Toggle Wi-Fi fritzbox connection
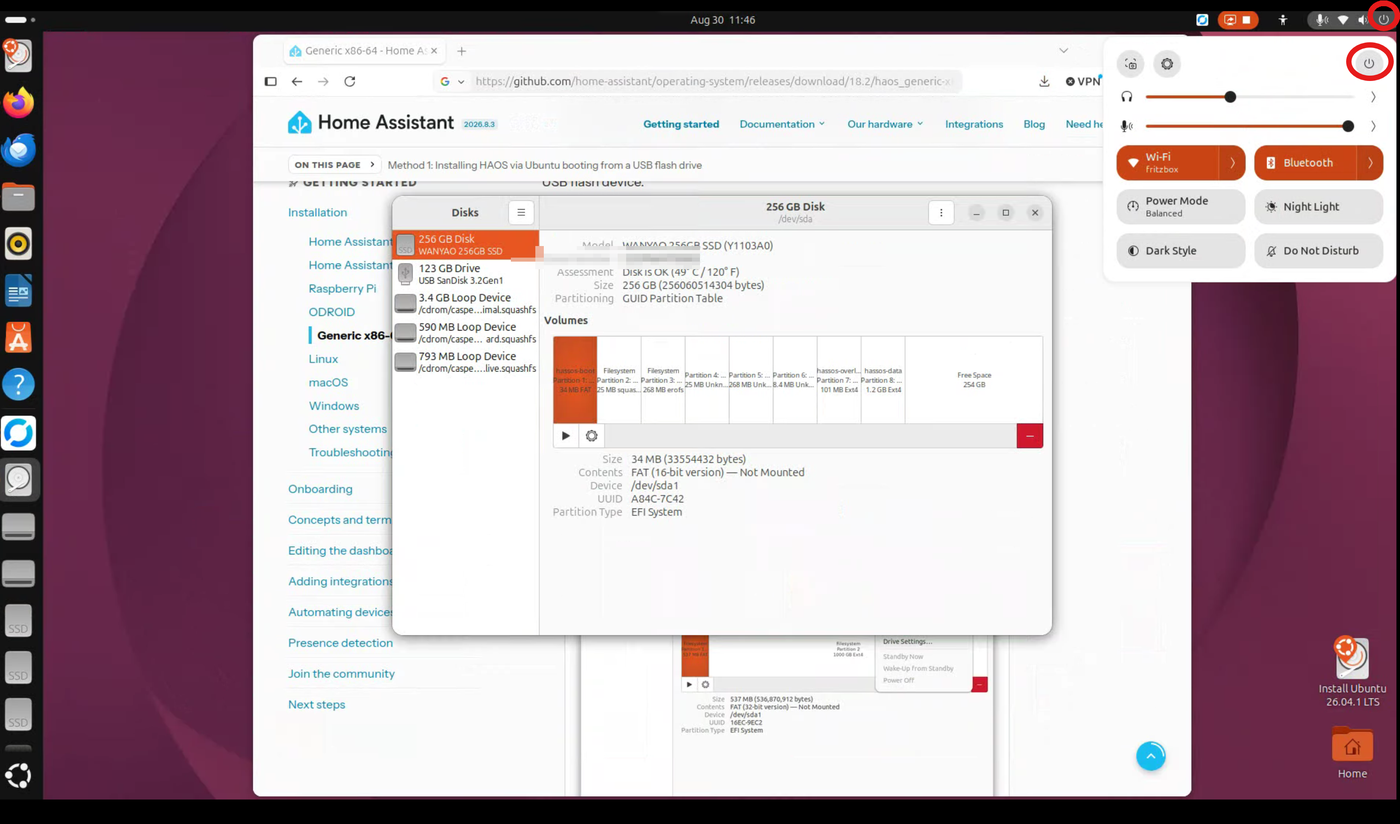This screenshot has height=824, width=1400. [x=1168, y=163]
